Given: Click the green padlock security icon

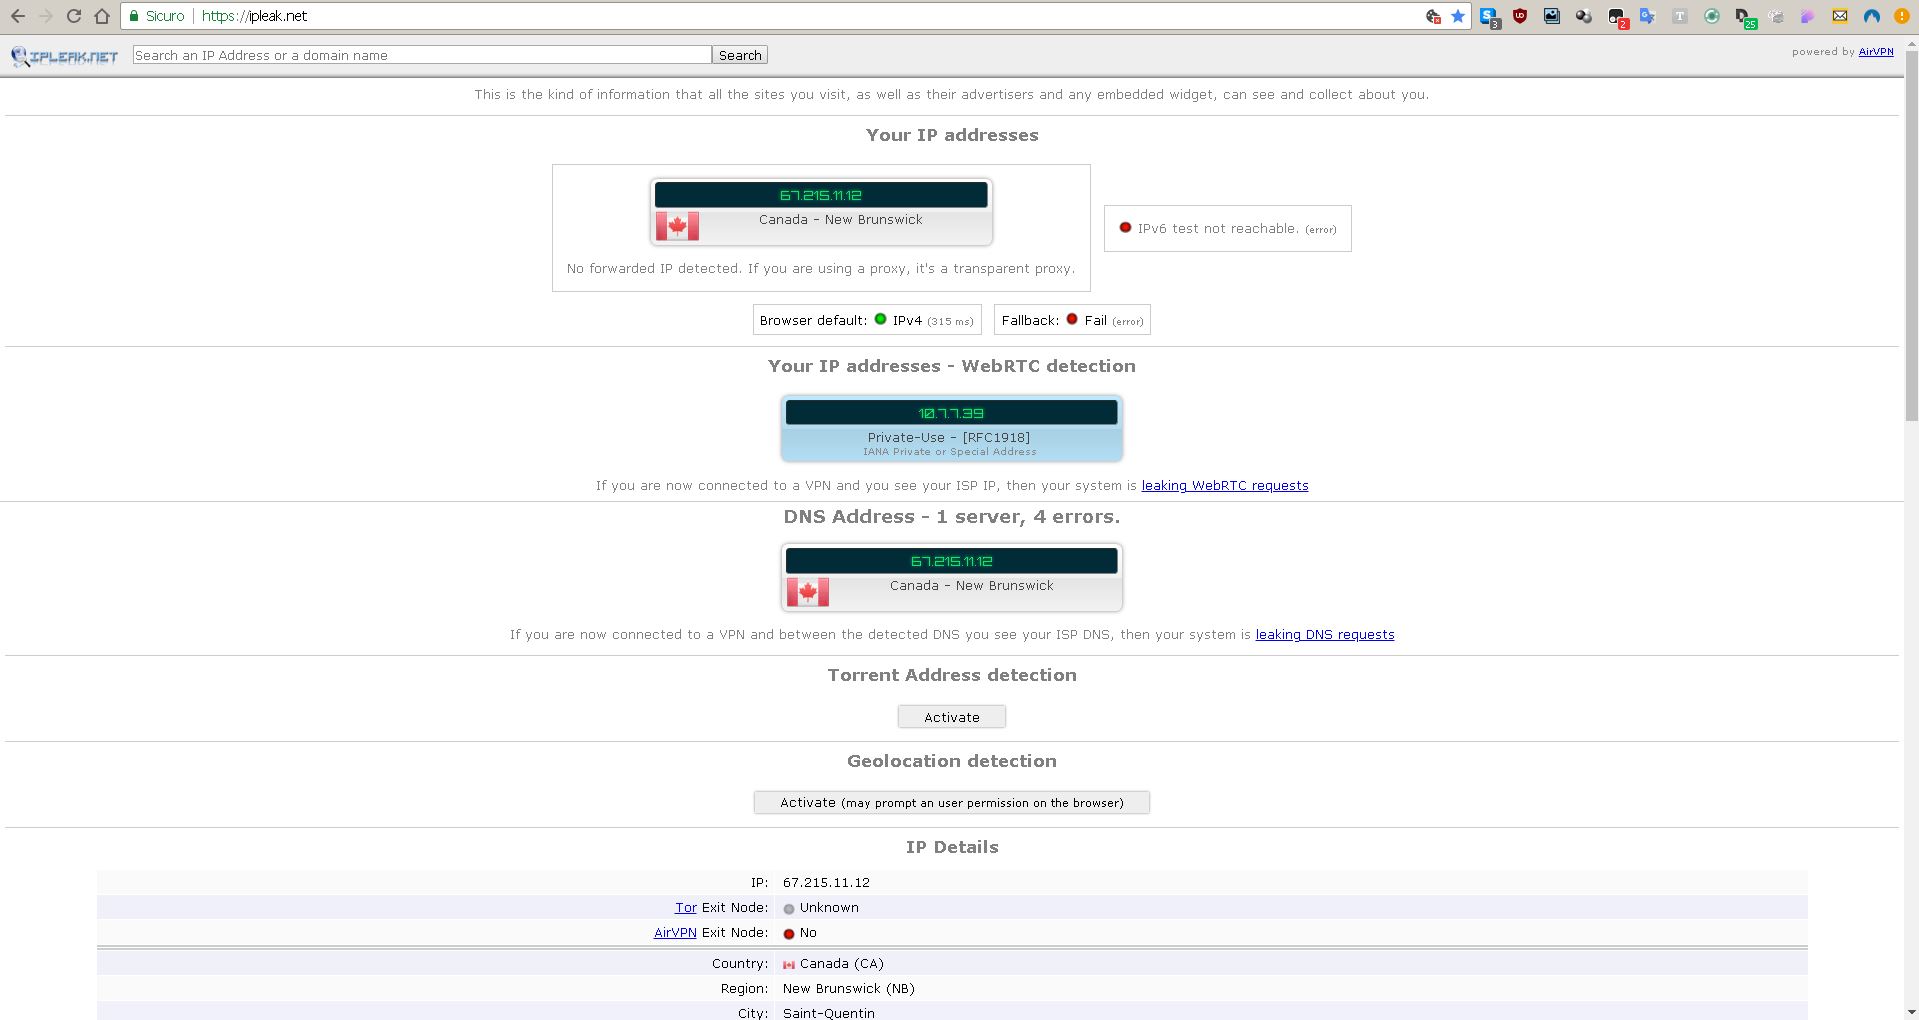Looking at the screenshot, I should click(134, 16).
